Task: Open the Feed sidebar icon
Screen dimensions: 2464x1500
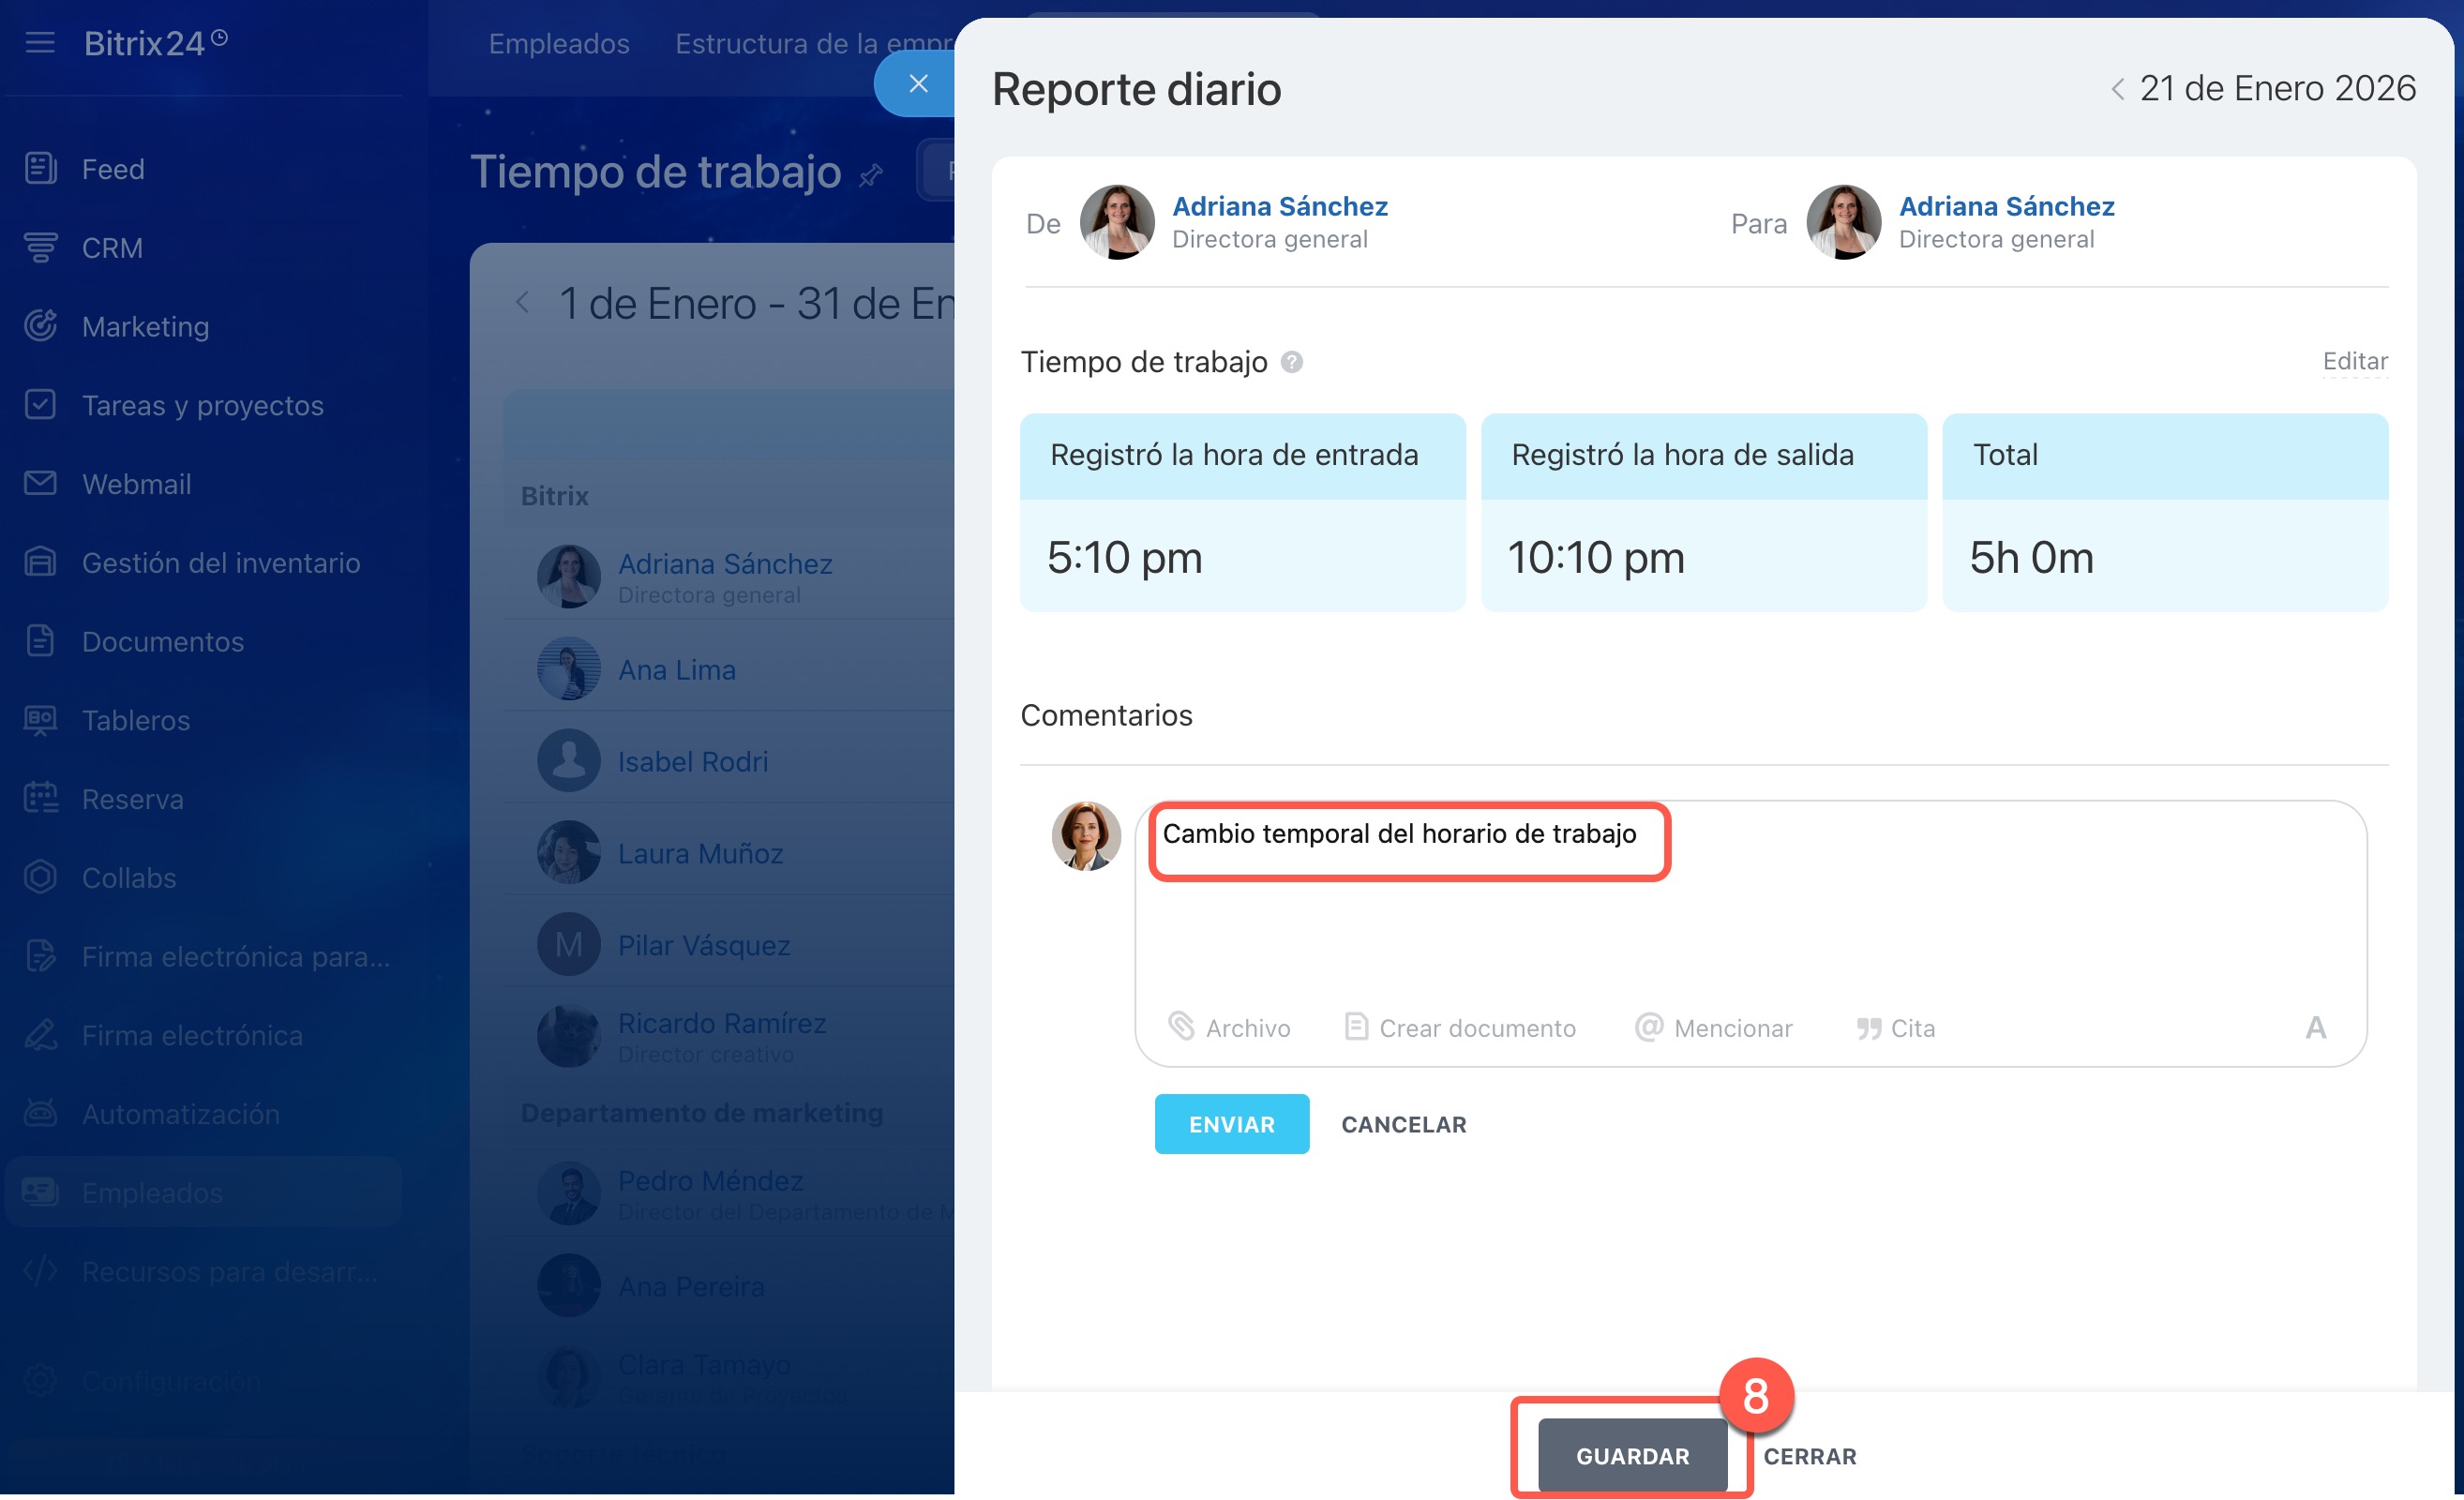Action: [40, 168]
